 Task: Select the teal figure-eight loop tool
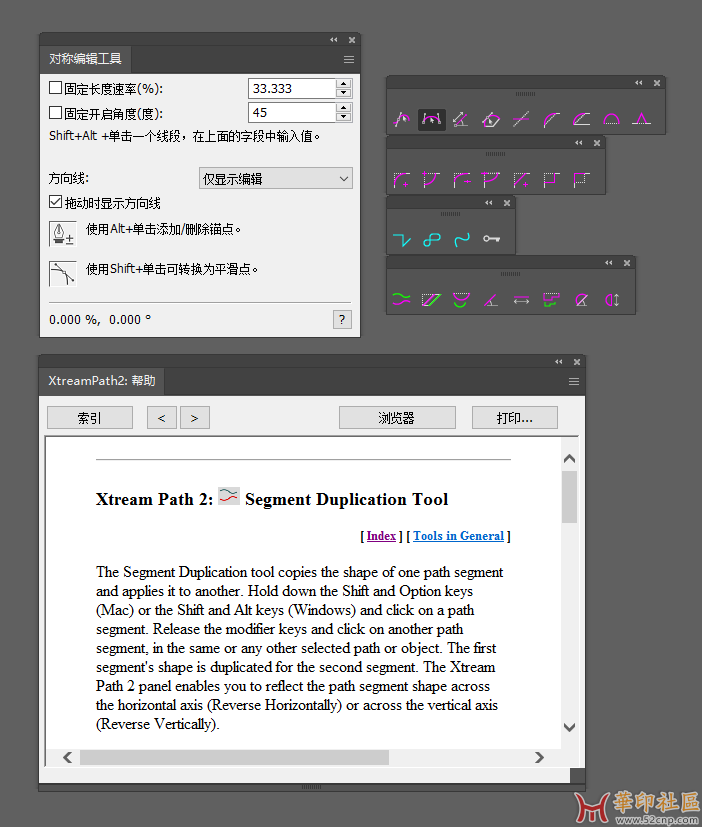[431, 240]
